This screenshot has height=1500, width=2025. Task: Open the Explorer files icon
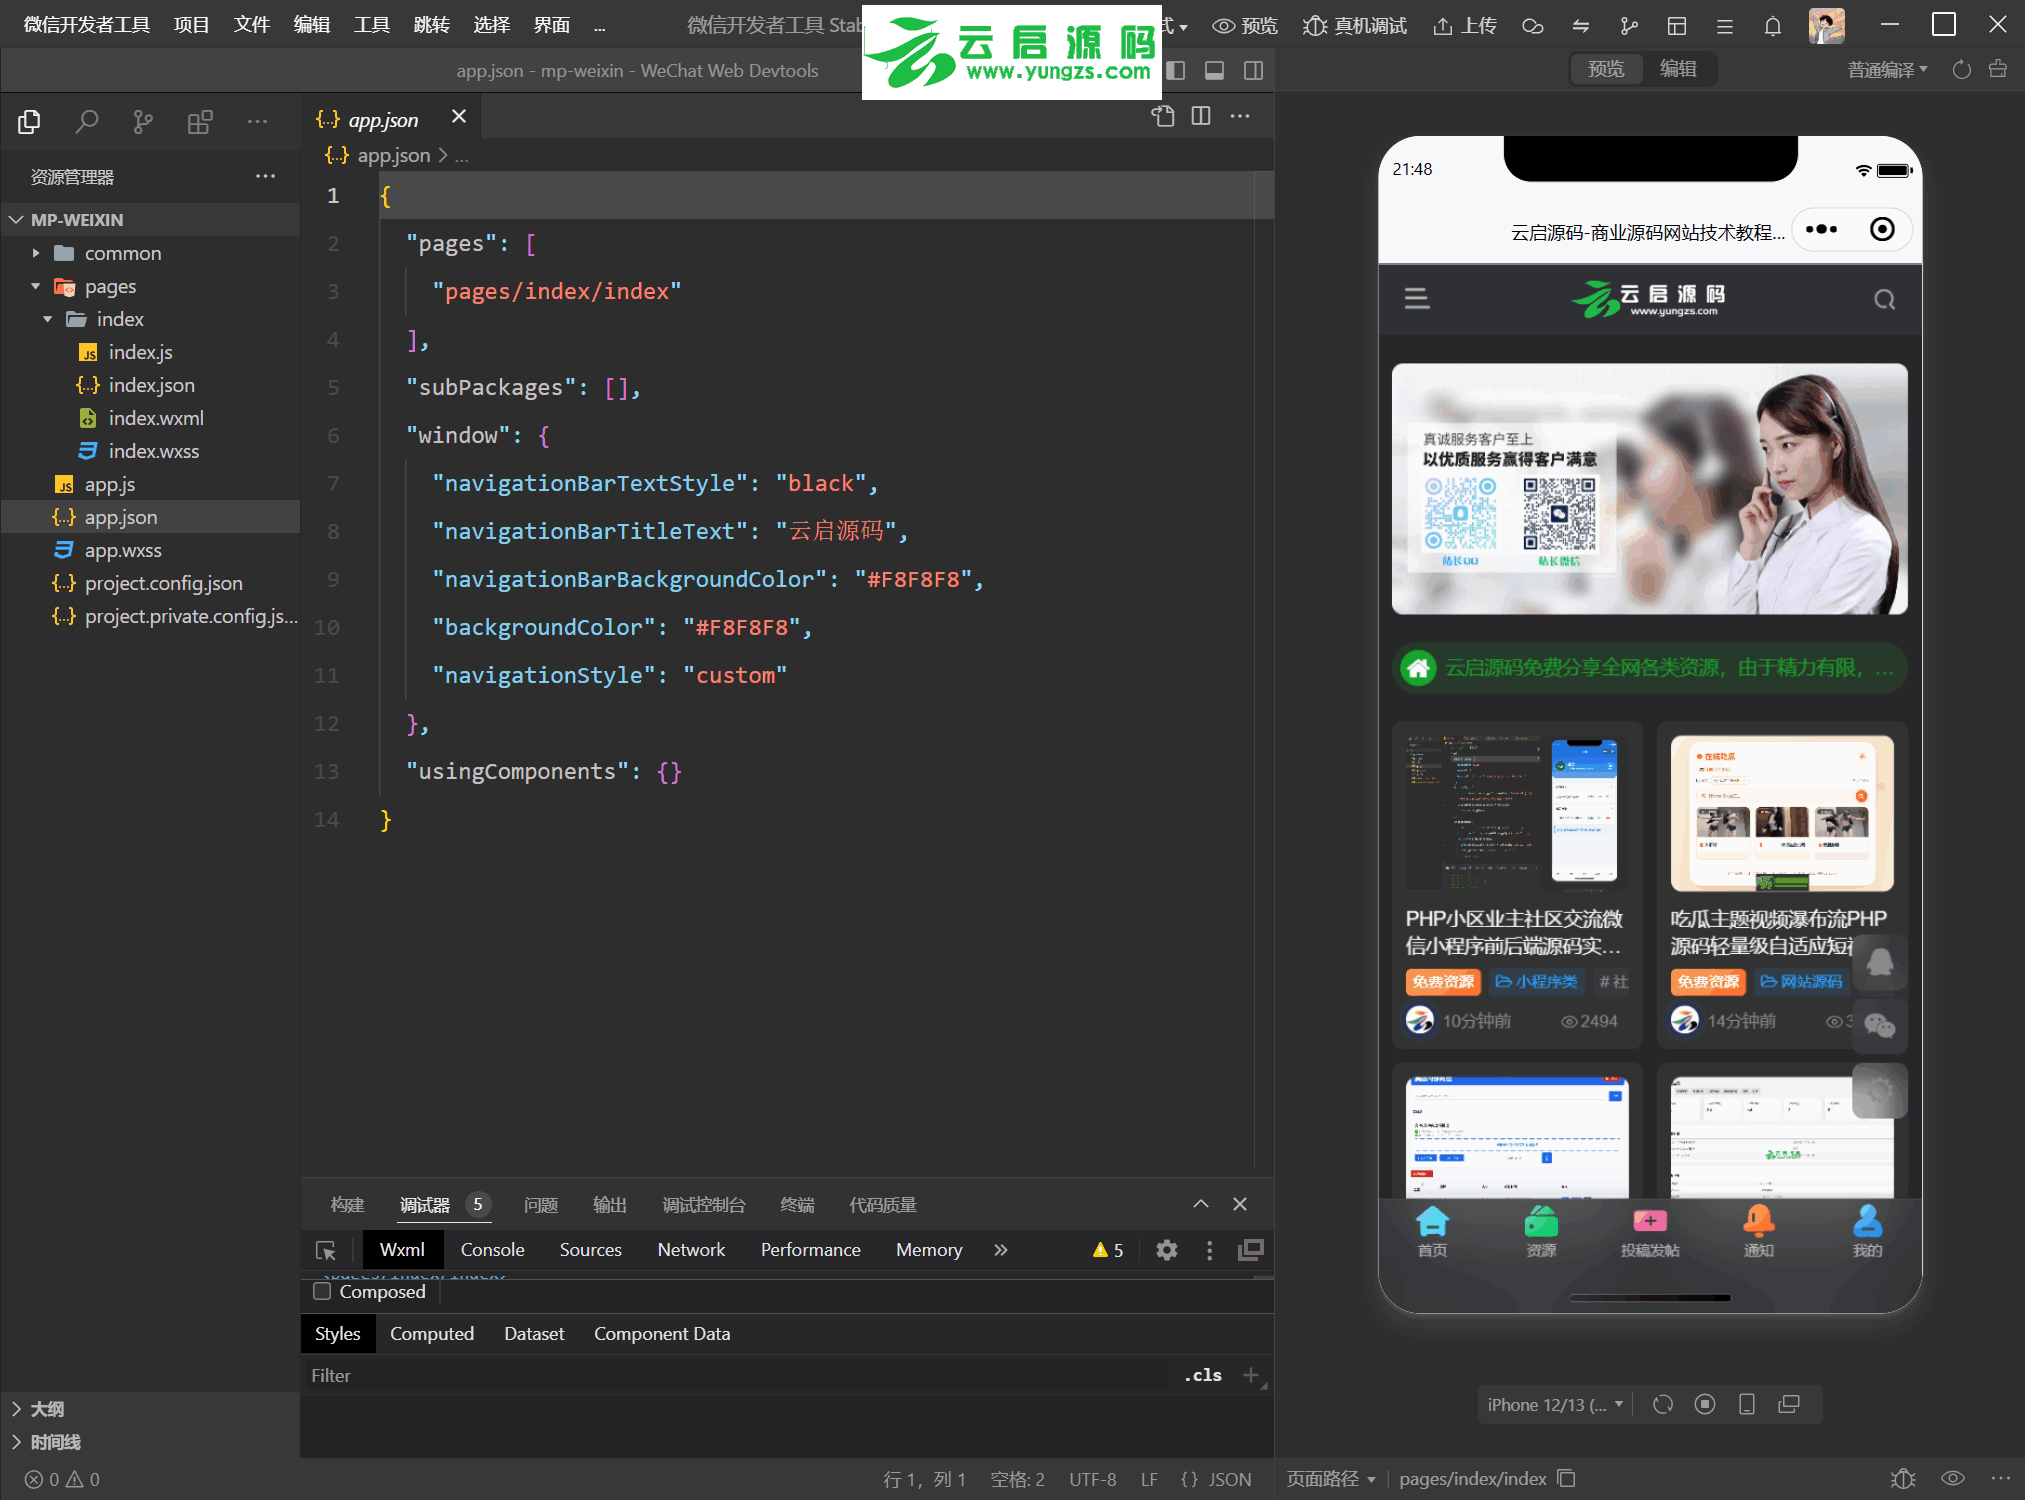29,122
